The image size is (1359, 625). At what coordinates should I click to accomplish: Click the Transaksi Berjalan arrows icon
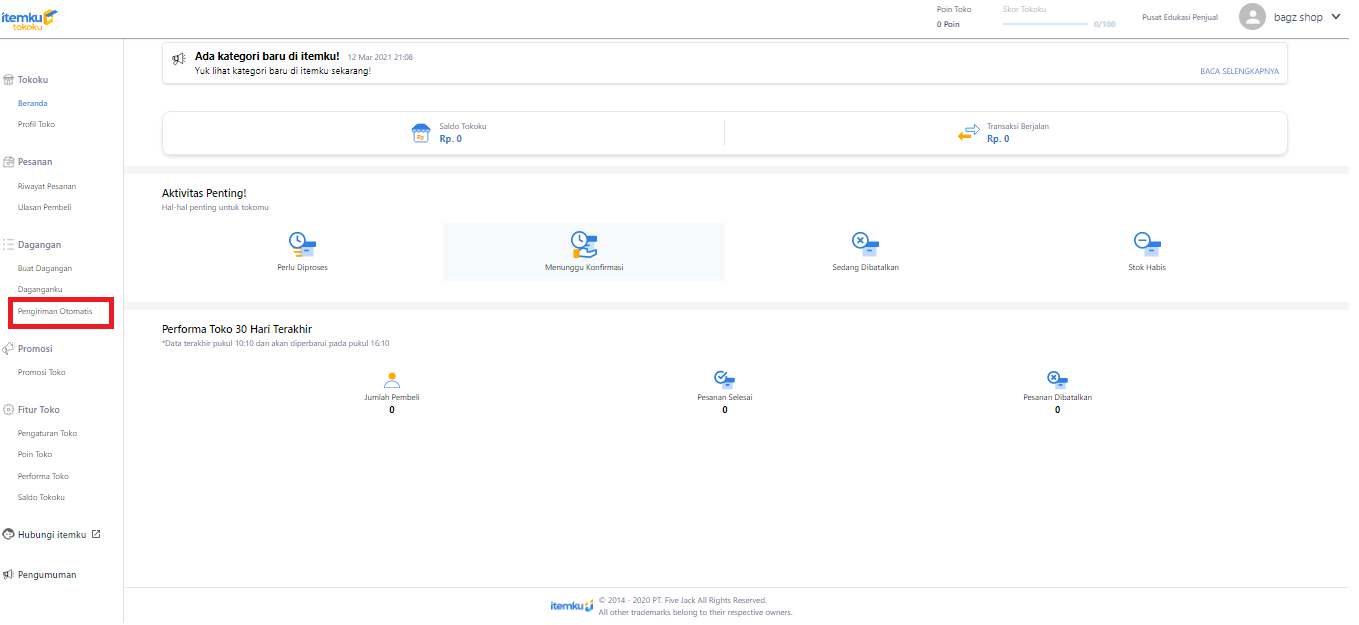tap(969, 133)
